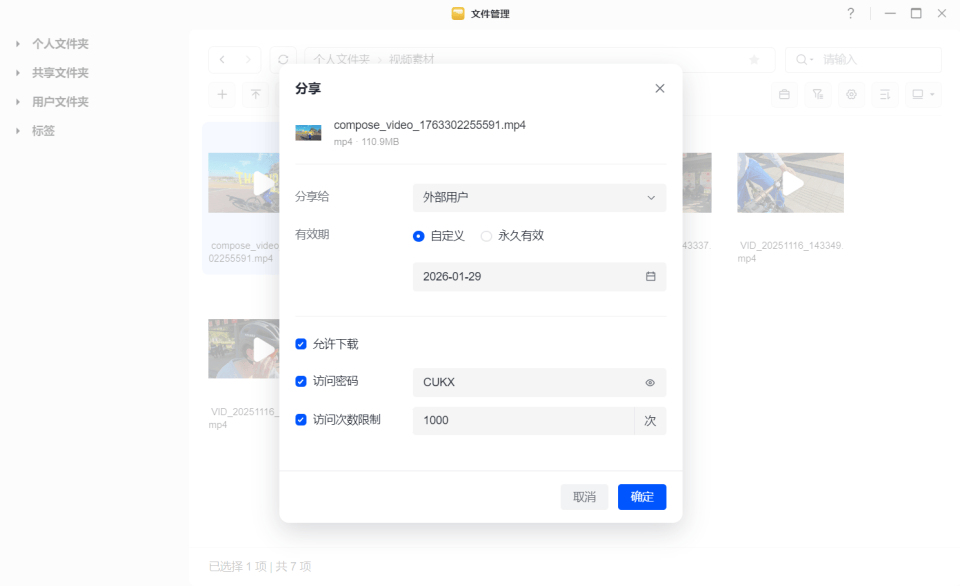This screenshot has height=586, width=960.
Task: Click the star favorite icon in the address bar
Action: (x=753, y=60)
